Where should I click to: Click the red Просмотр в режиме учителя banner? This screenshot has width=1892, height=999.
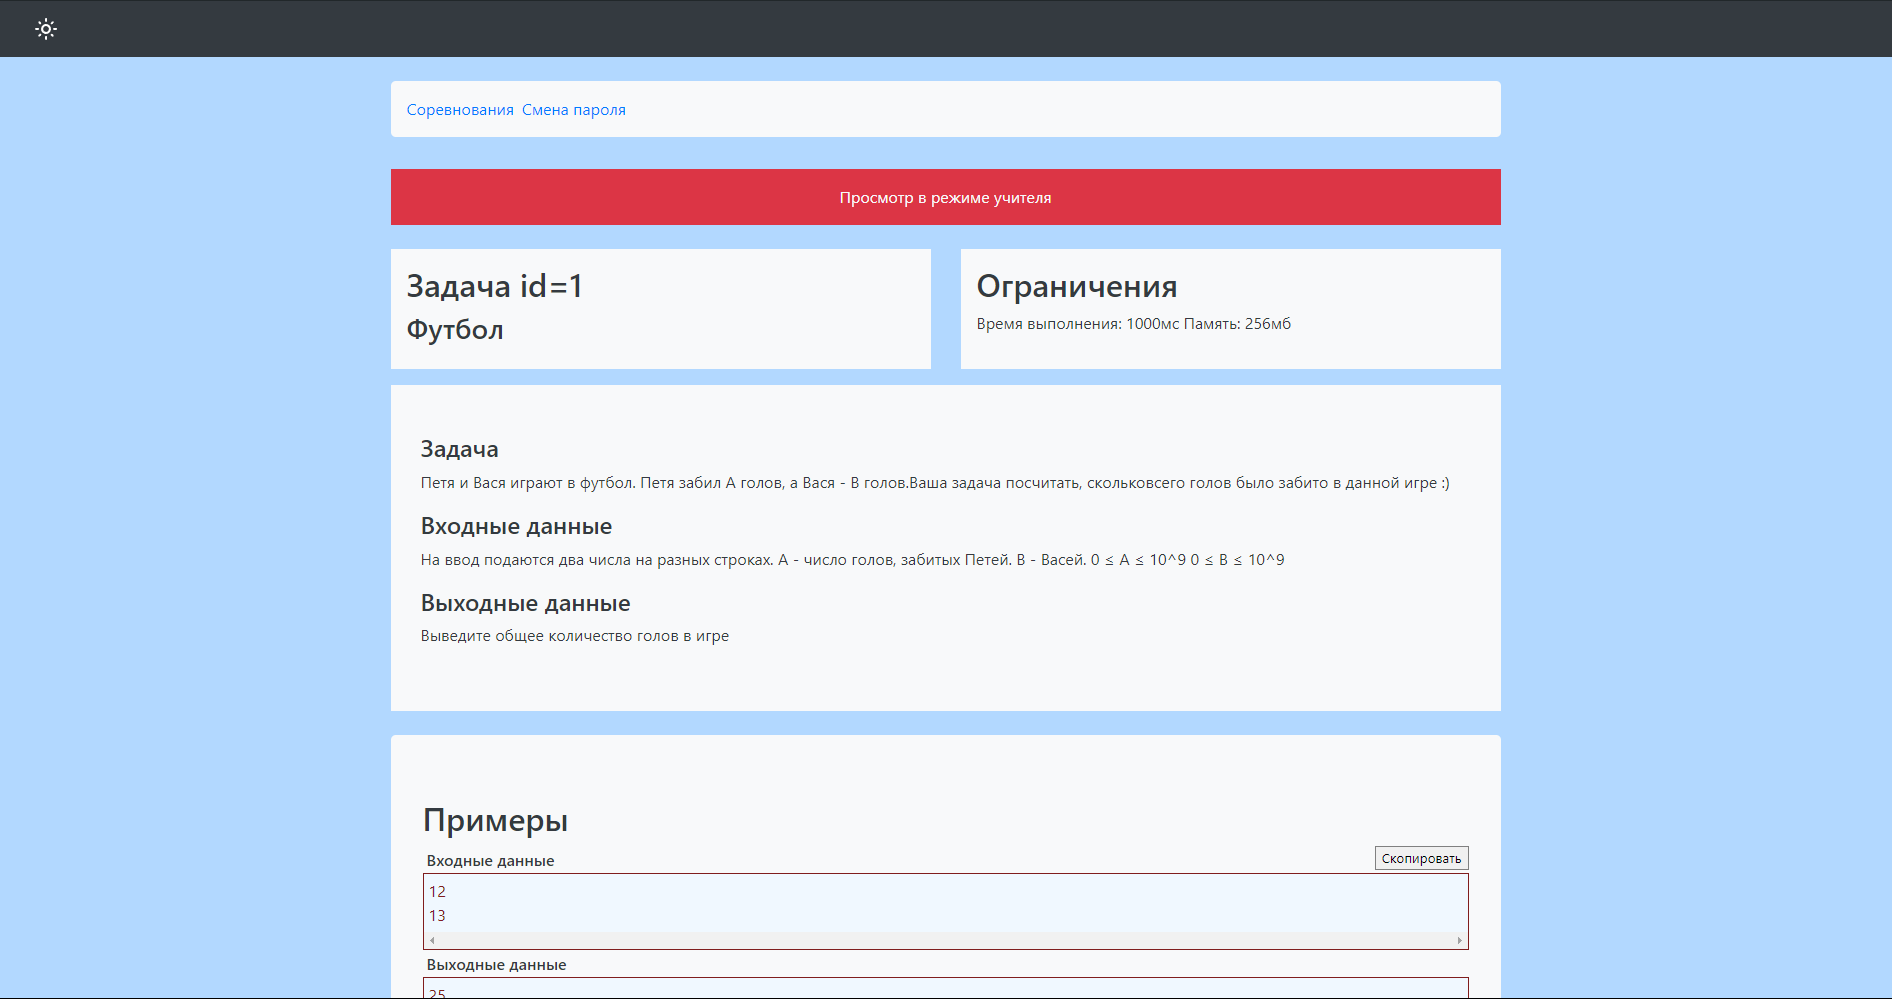[945, 197]
